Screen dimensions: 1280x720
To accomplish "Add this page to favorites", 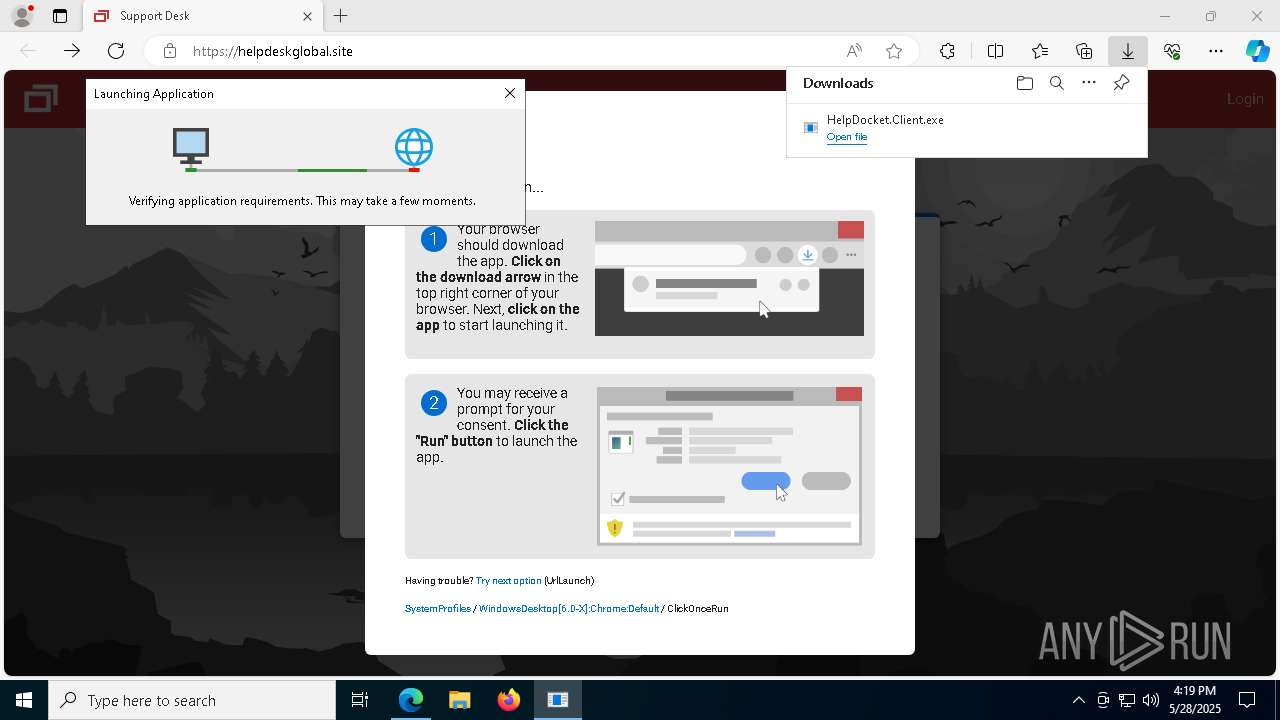I will 894,51.
